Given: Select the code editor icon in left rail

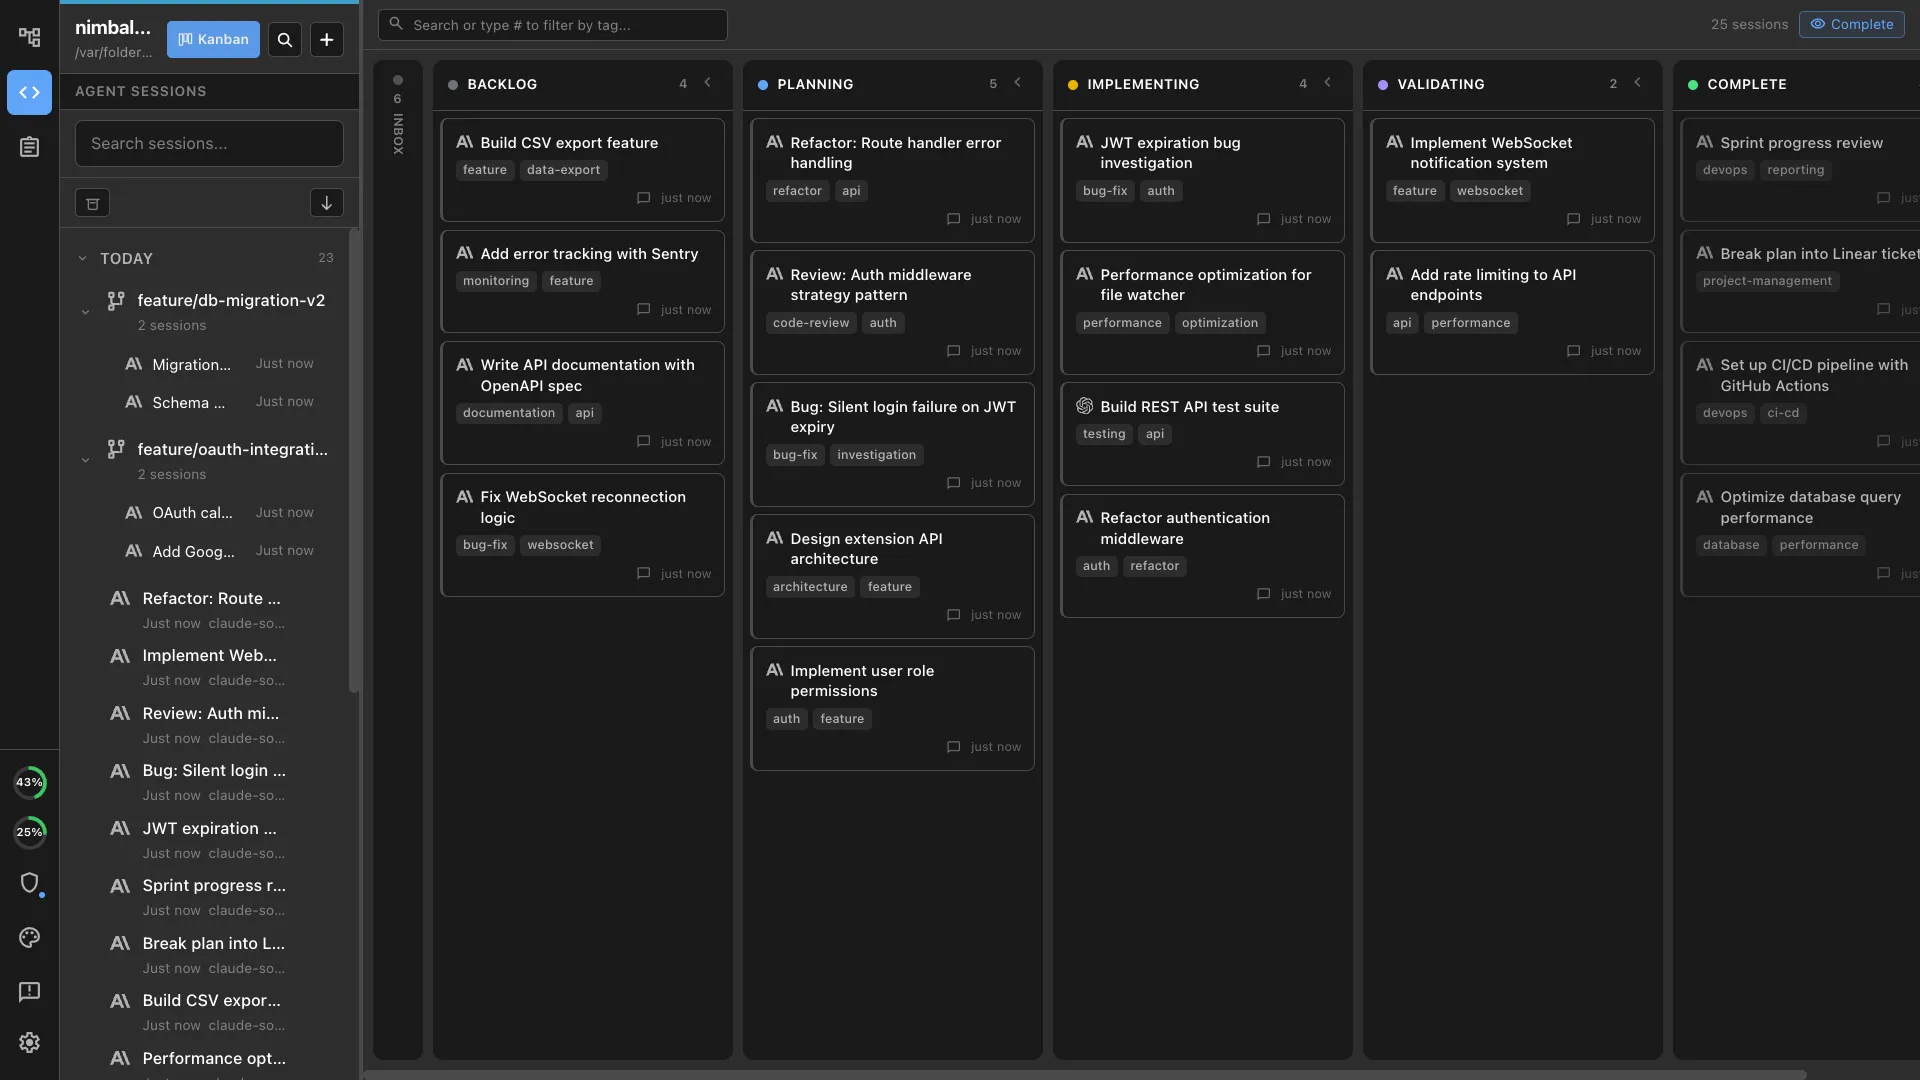Looking at the screenshot, I should [29, 92].
